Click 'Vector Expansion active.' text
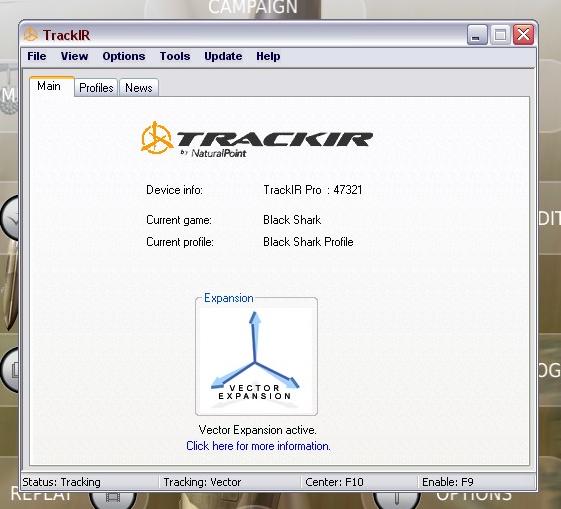561x509 pixels. [x=257, y=430]
